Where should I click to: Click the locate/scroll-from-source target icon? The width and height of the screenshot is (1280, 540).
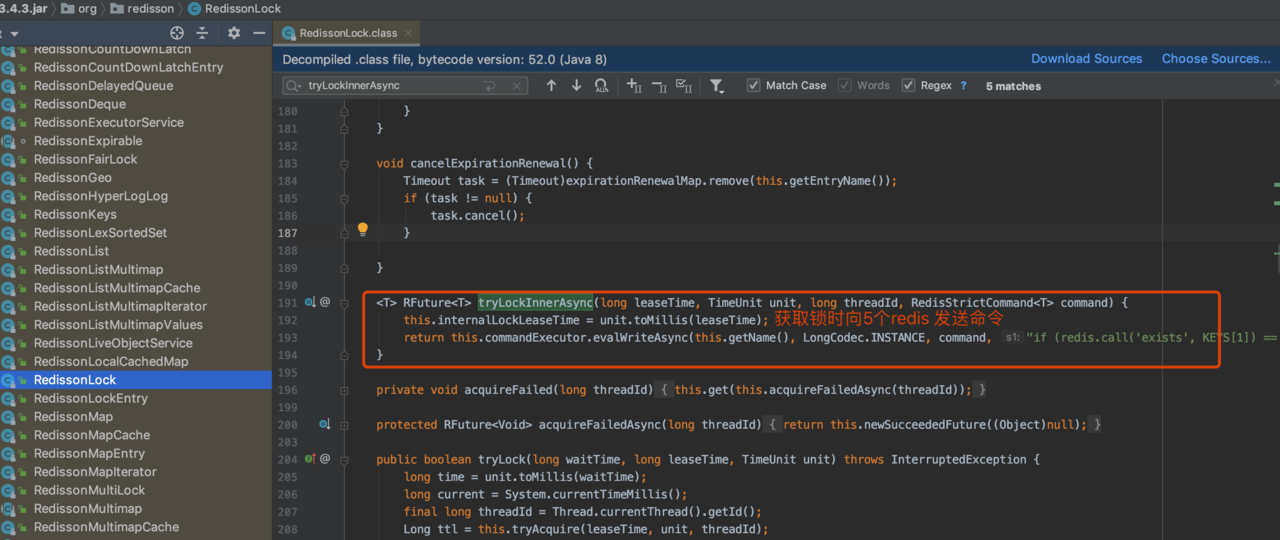click(x=177, y=33)
